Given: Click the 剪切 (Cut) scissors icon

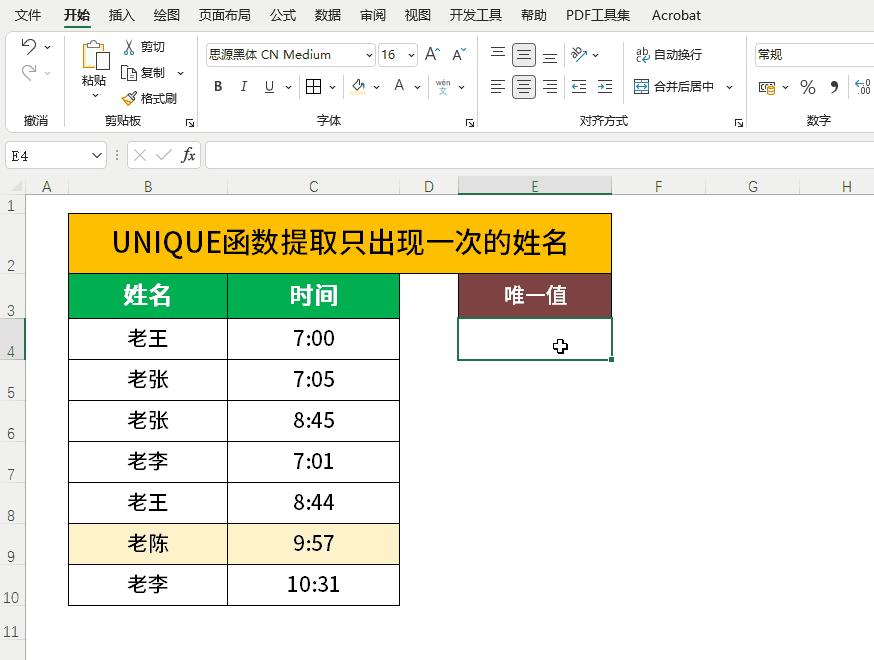Looking at the screenshot, I should (129, 46).
